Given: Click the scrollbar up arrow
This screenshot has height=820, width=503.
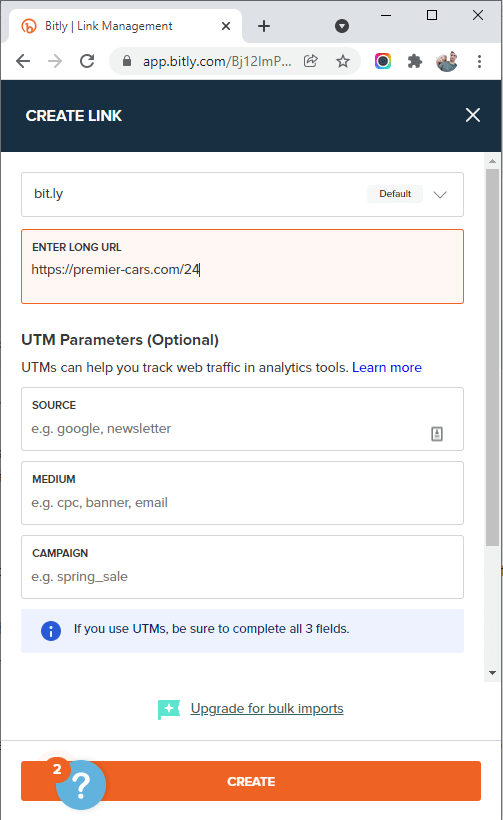Looking at the screenshot, I should [492, 161].
